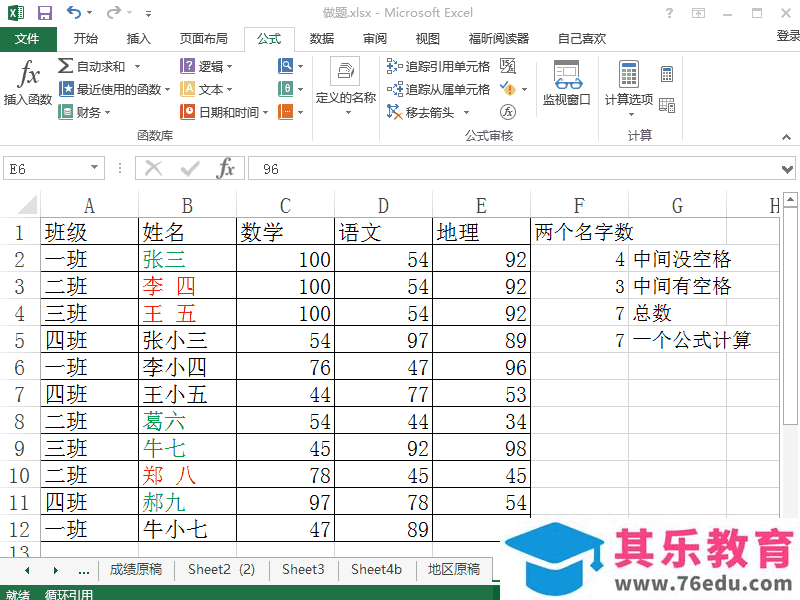The height and width of the screenshot is (600, 800).
Task: Expand Error Checking dropdown arrow
Action: [524, 89]
